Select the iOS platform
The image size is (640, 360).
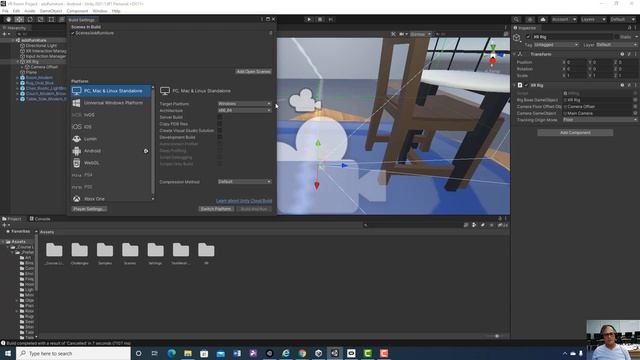(111, 127)
